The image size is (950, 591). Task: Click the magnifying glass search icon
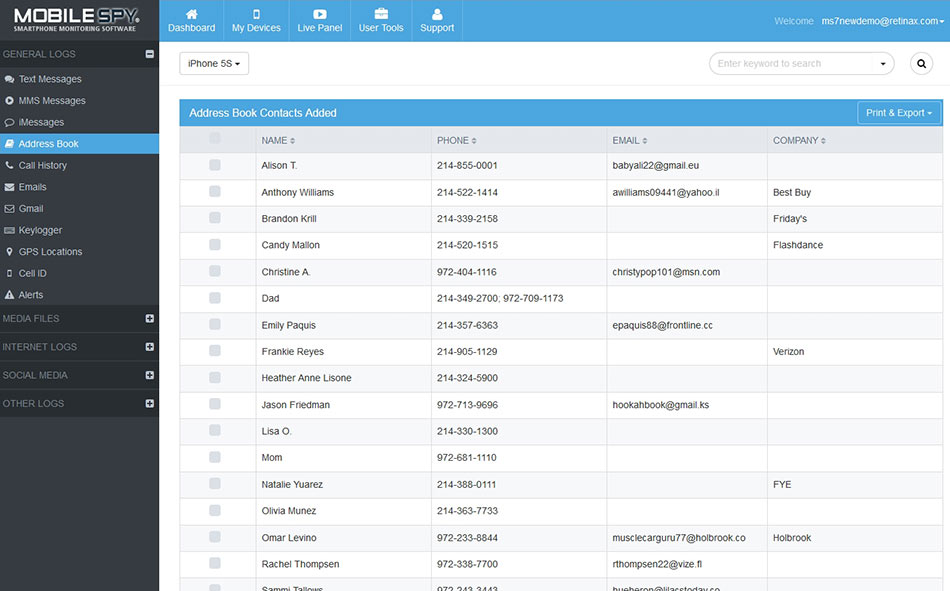pyautogui.click(x=921, y=64)
